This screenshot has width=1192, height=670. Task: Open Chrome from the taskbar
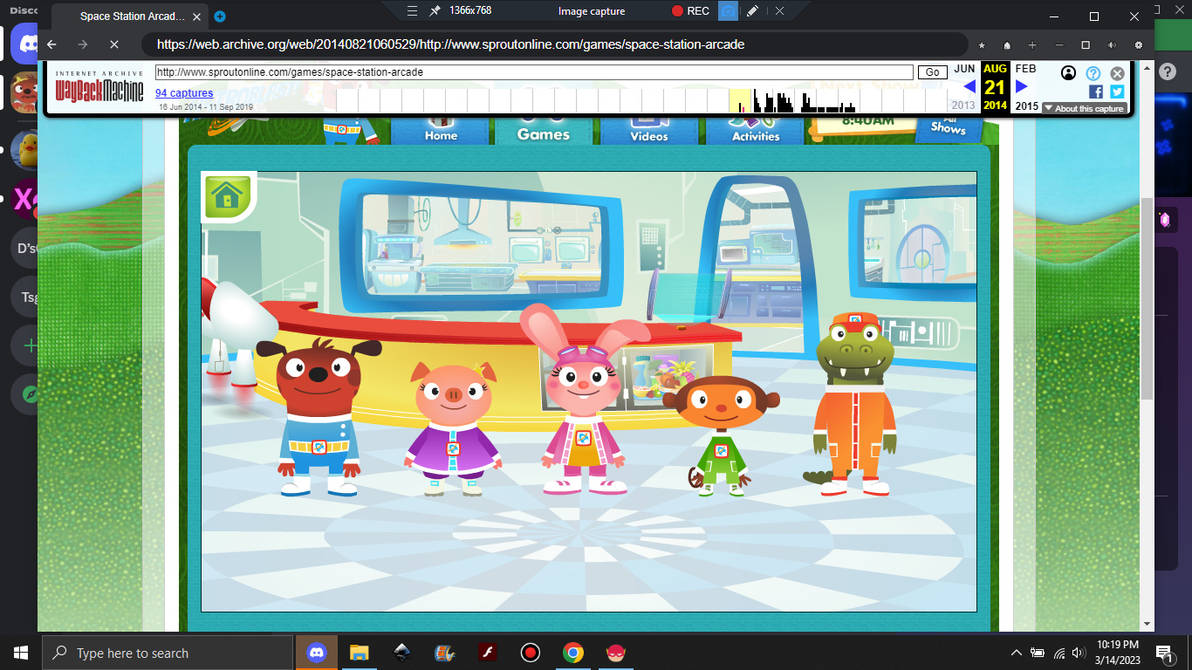573,653
